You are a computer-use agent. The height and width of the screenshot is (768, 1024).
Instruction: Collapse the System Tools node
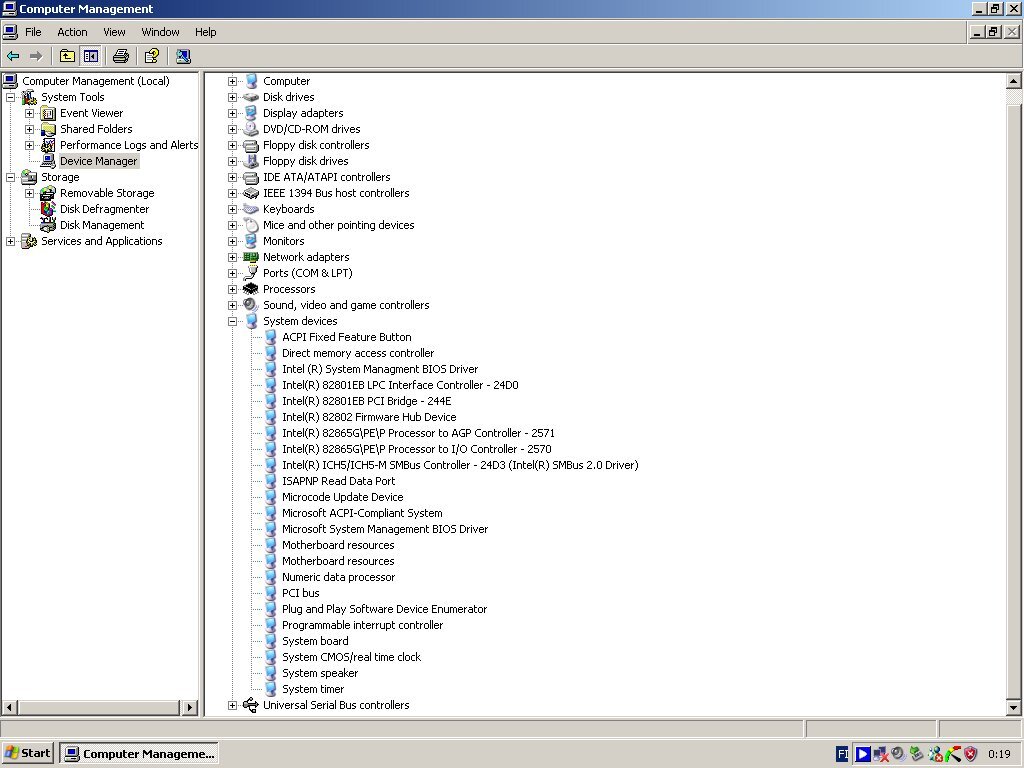click(10, 97)
